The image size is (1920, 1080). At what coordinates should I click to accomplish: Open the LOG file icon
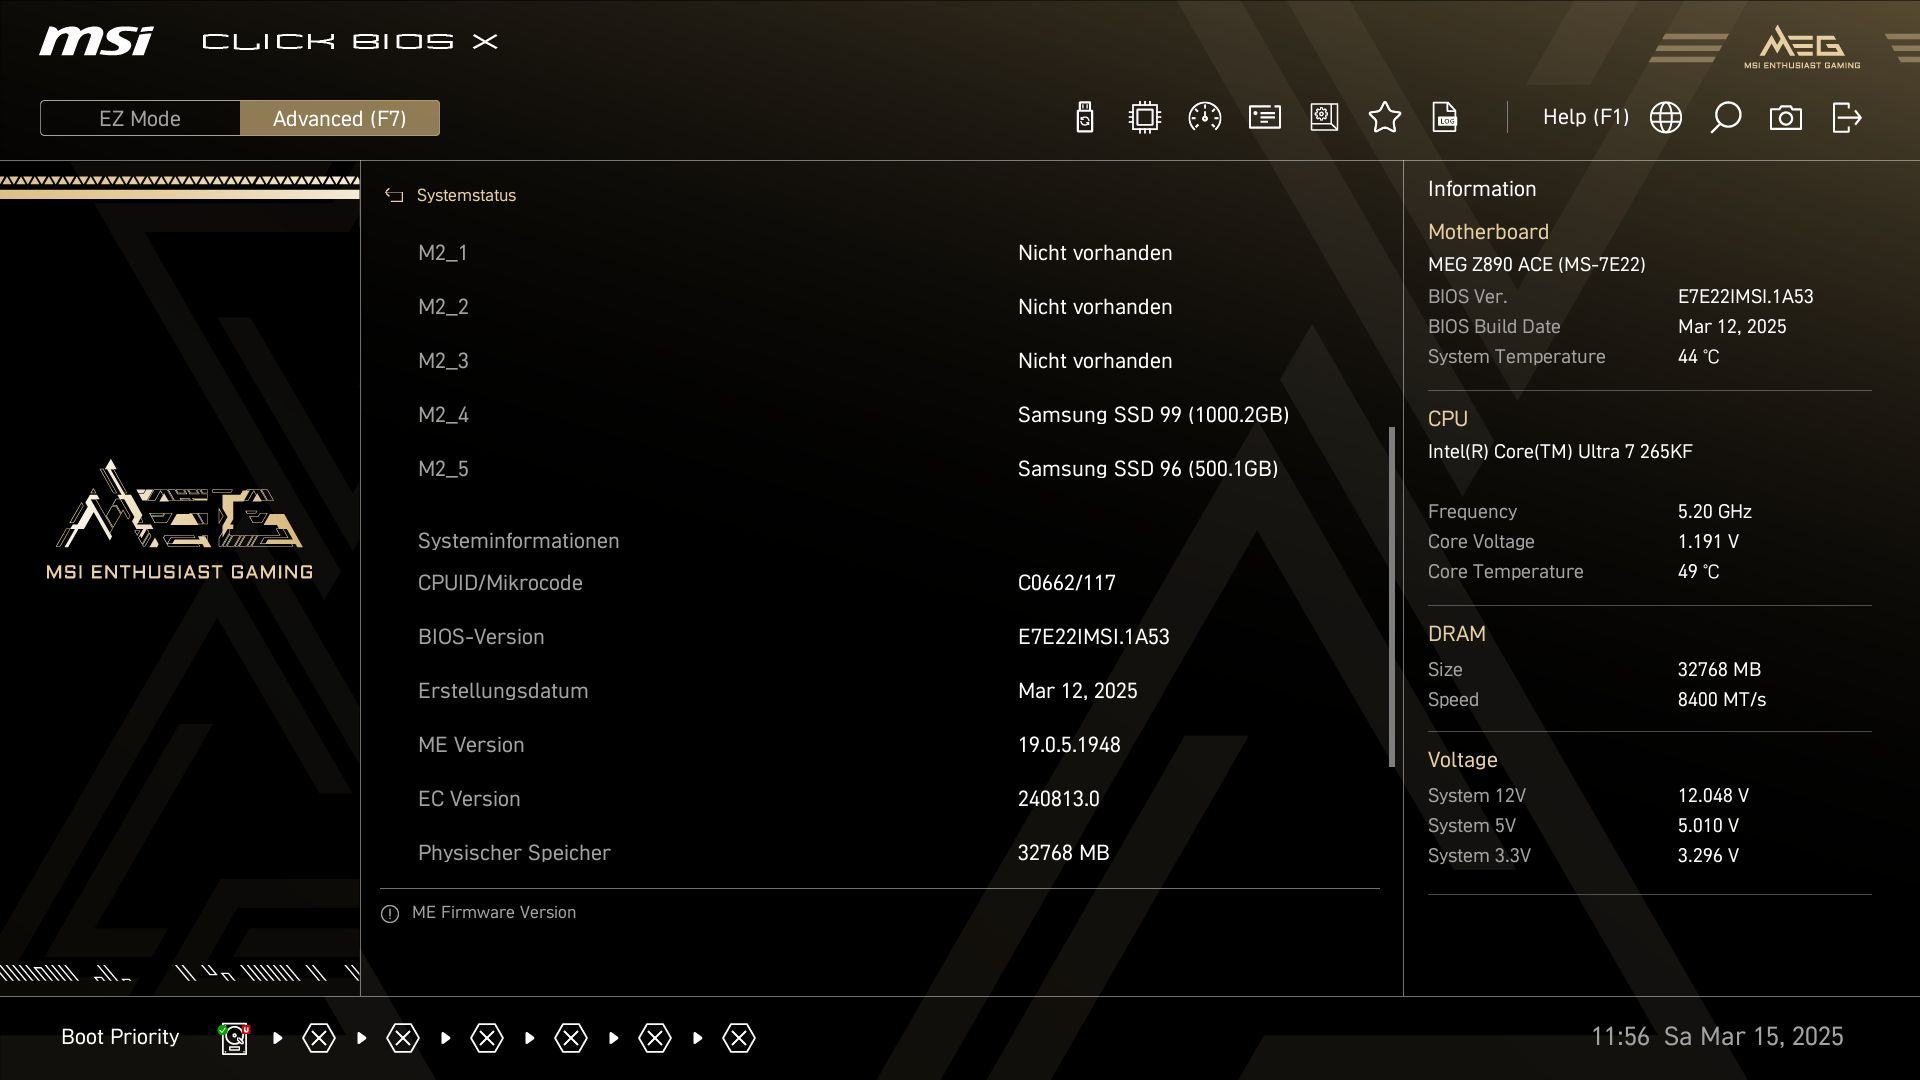(1444, 118)
